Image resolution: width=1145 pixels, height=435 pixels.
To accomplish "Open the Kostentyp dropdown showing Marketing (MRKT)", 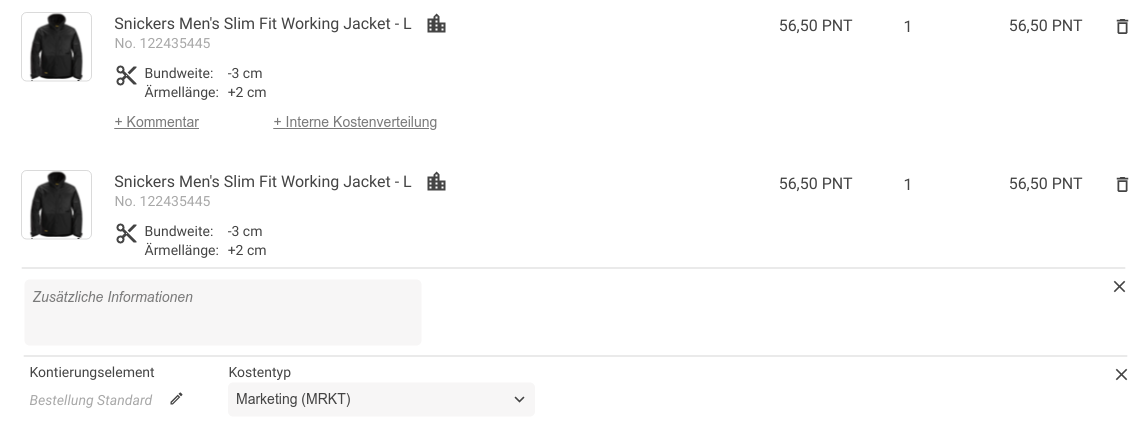I will [x=381, y=399].
